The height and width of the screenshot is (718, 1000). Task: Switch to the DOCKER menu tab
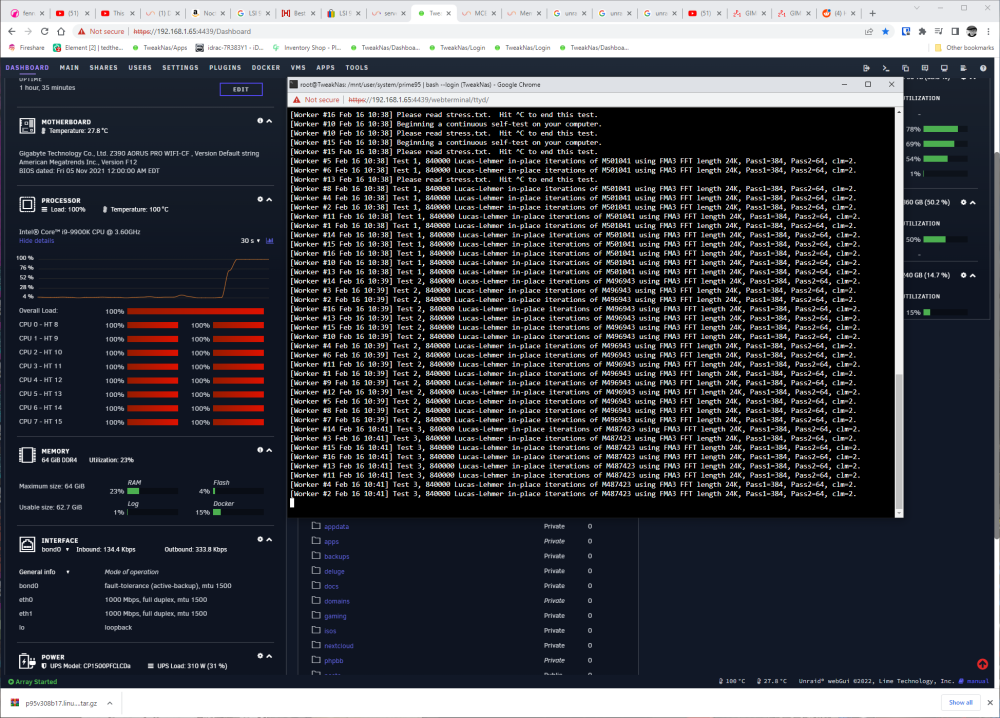(266, 68)
